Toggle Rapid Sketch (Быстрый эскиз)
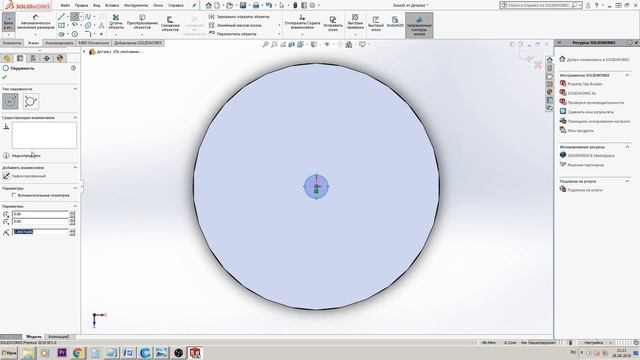 [376, 24]
